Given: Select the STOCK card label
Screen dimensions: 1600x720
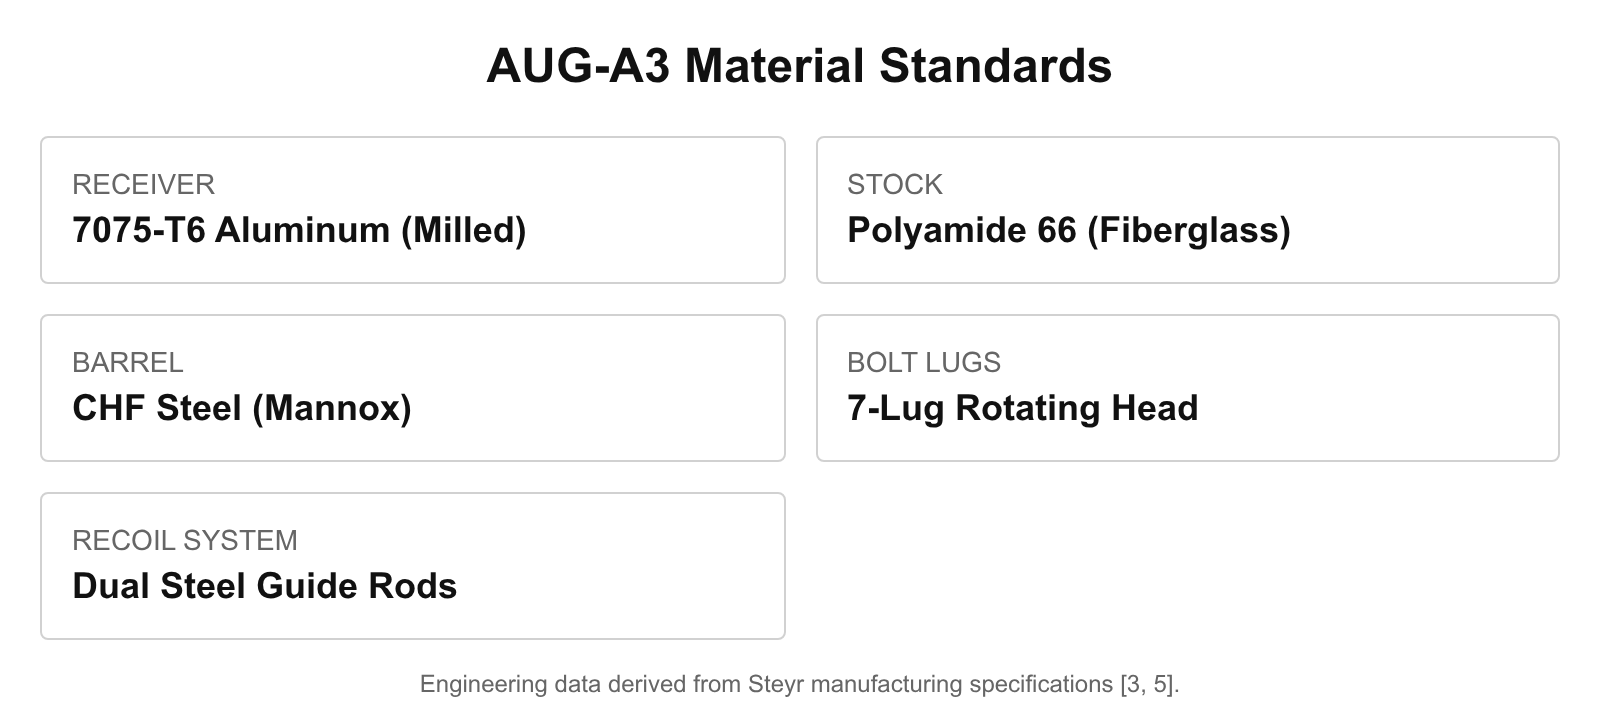Looking at the screenshot, I should (895, 184).
